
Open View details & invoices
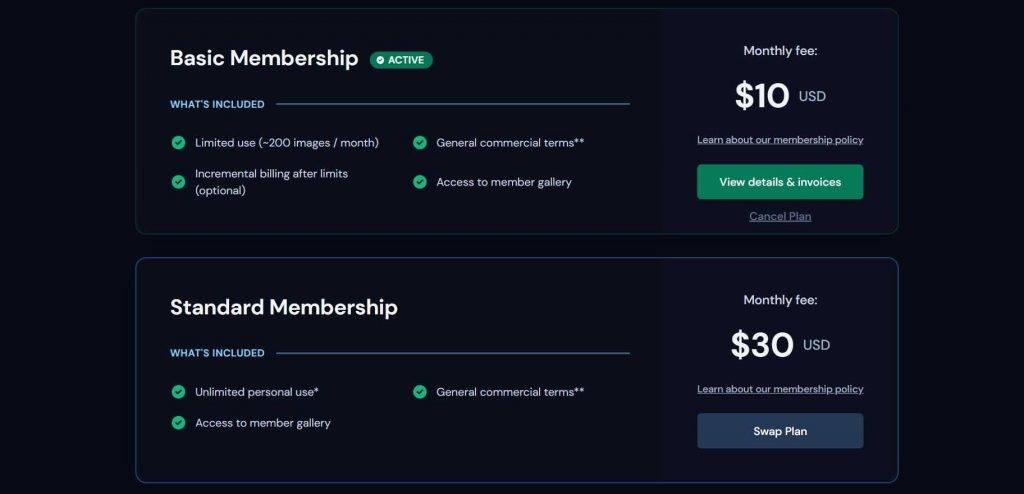pyautogui.click(x=780, y=182)
